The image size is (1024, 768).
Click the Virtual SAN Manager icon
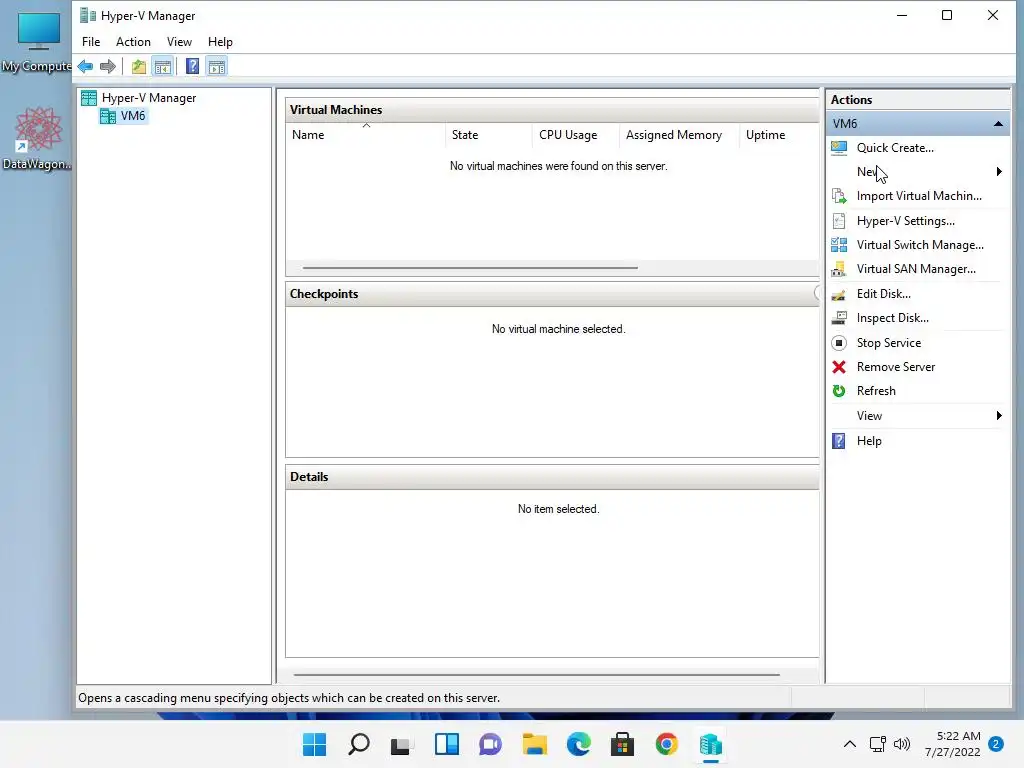pos(839,269)
